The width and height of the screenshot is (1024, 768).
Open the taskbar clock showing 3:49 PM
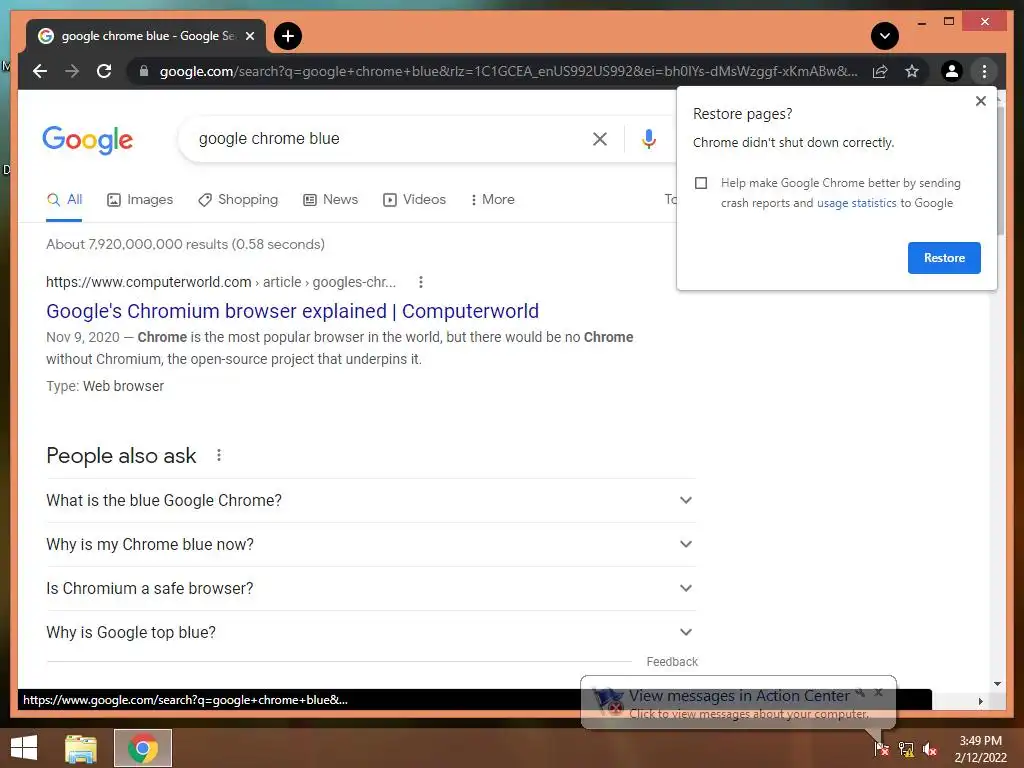coord(980,748)
